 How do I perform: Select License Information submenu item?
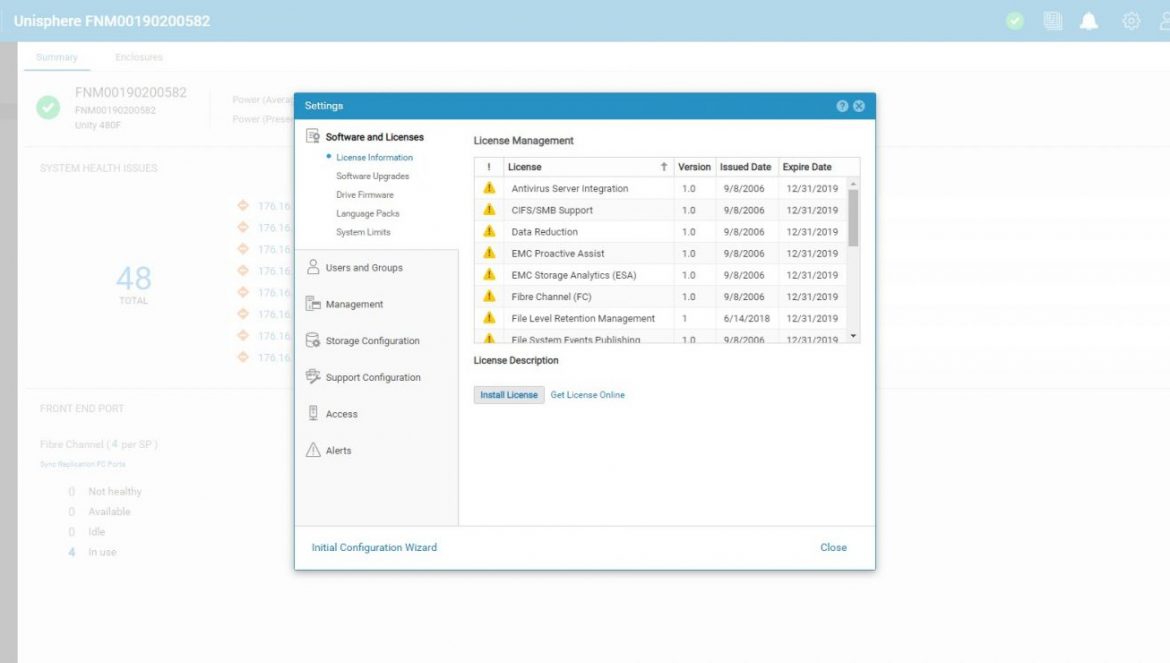tap(374, 157)
